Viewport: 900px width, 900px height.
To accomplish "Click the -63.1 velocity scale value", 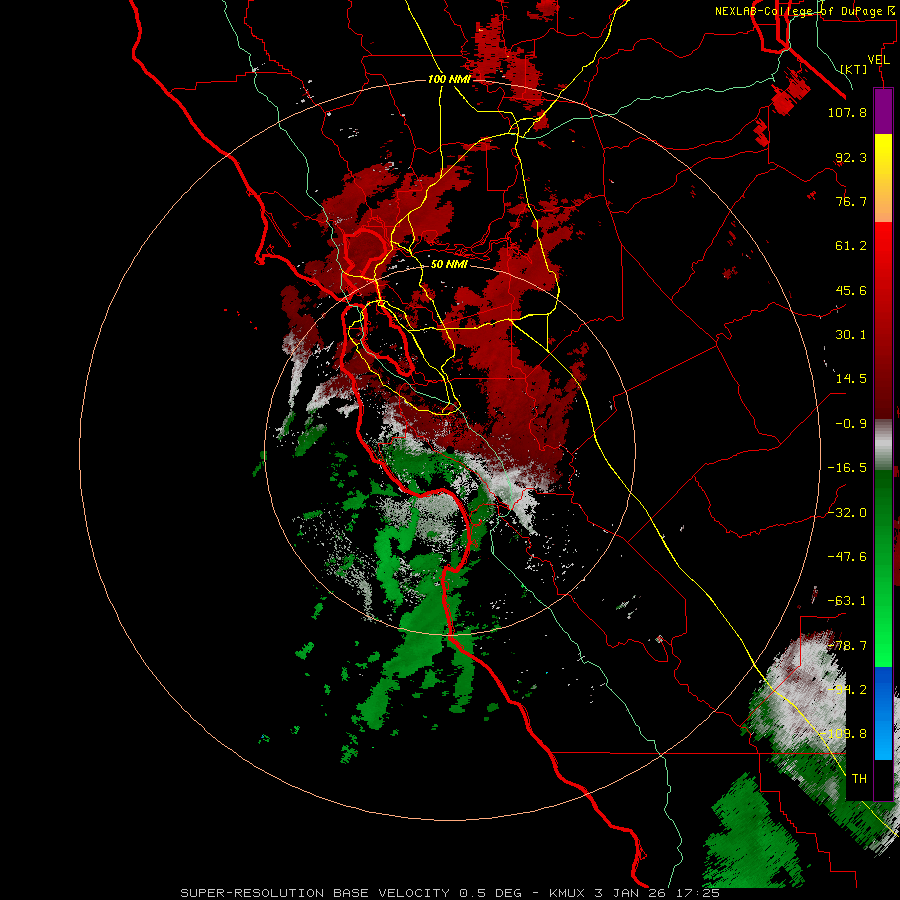I will [x=847, y=601].
